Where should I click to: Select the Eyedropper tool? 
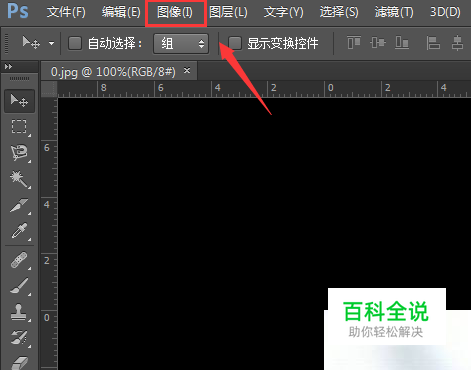coord(19,231)
